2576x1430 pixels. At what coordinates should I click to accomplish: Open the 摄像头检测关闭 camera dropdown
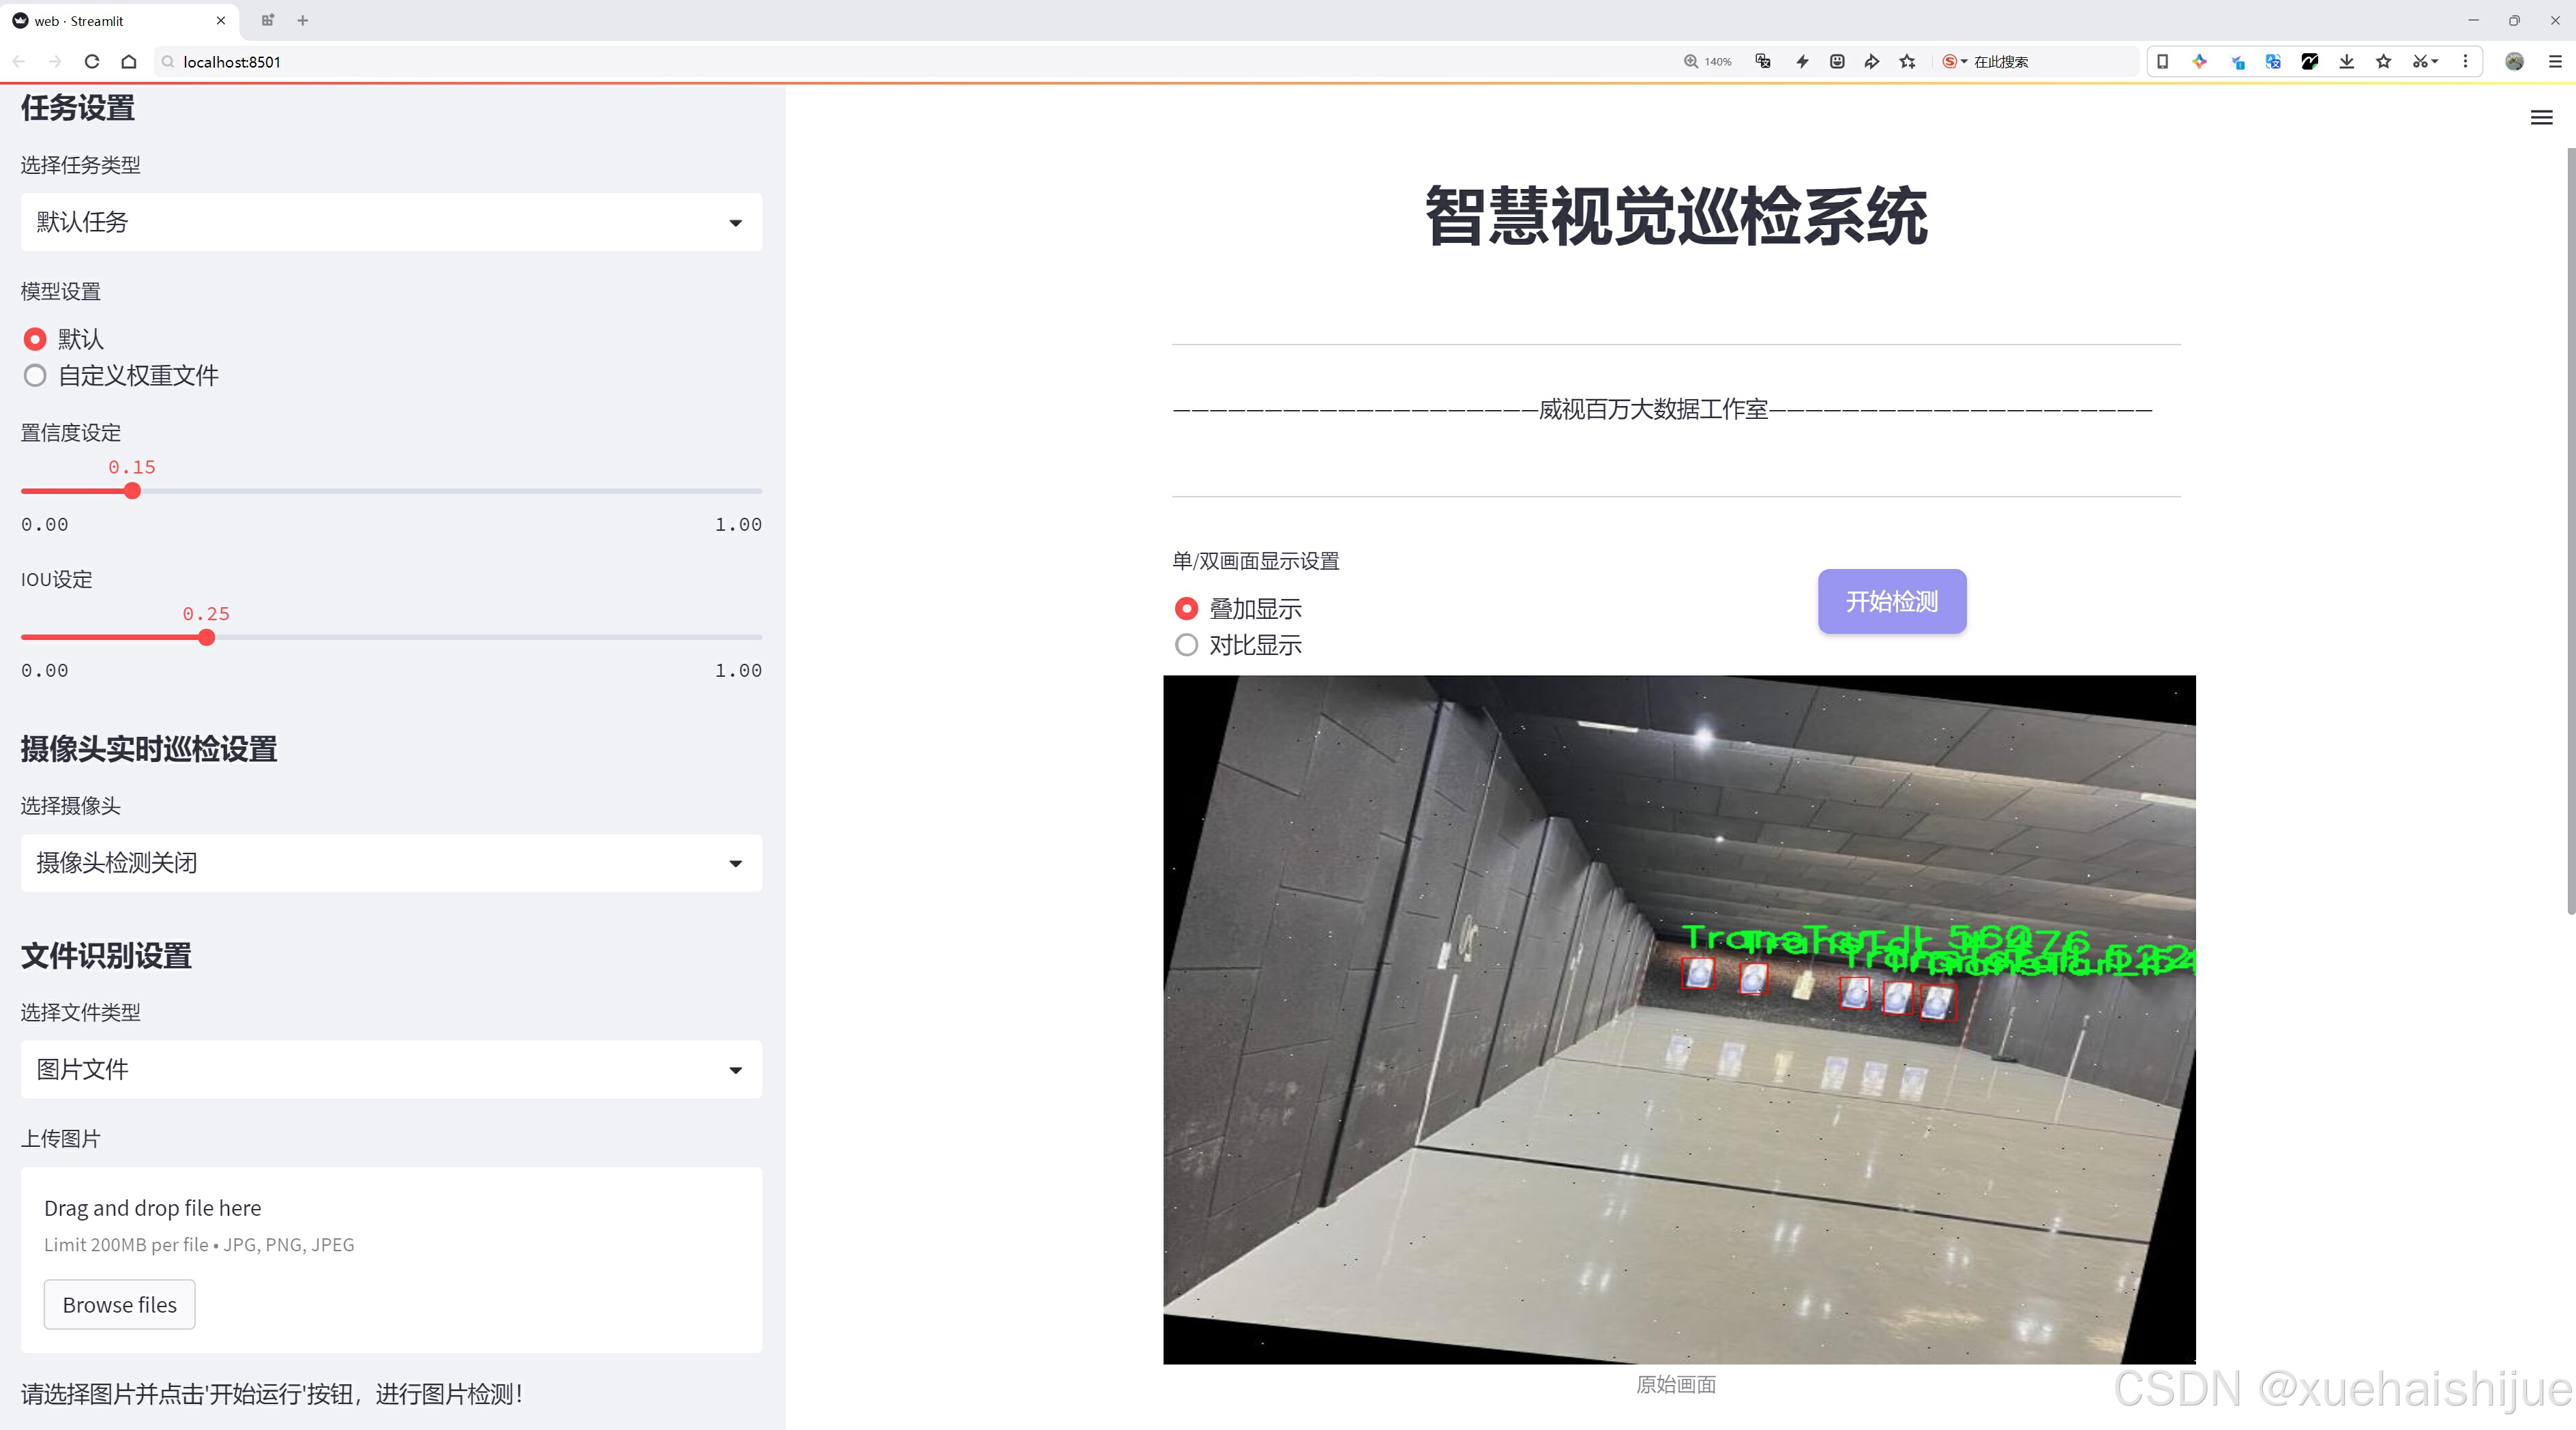tap(391, 863)
